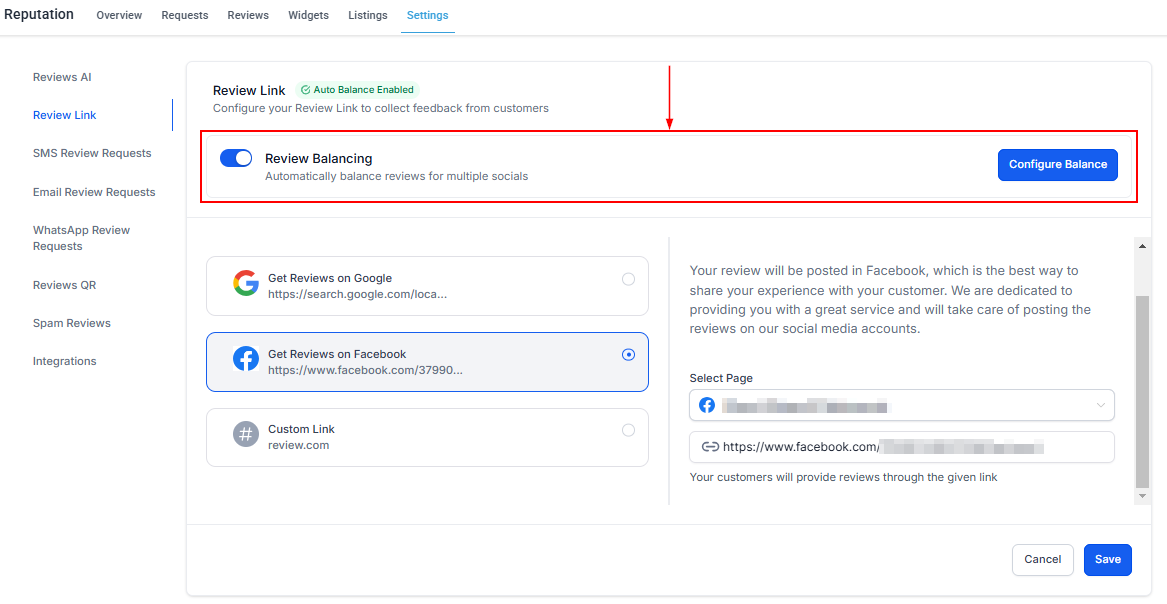Save the review link settings
This screenshot has width=1167, height=604.
(1107, 560)
